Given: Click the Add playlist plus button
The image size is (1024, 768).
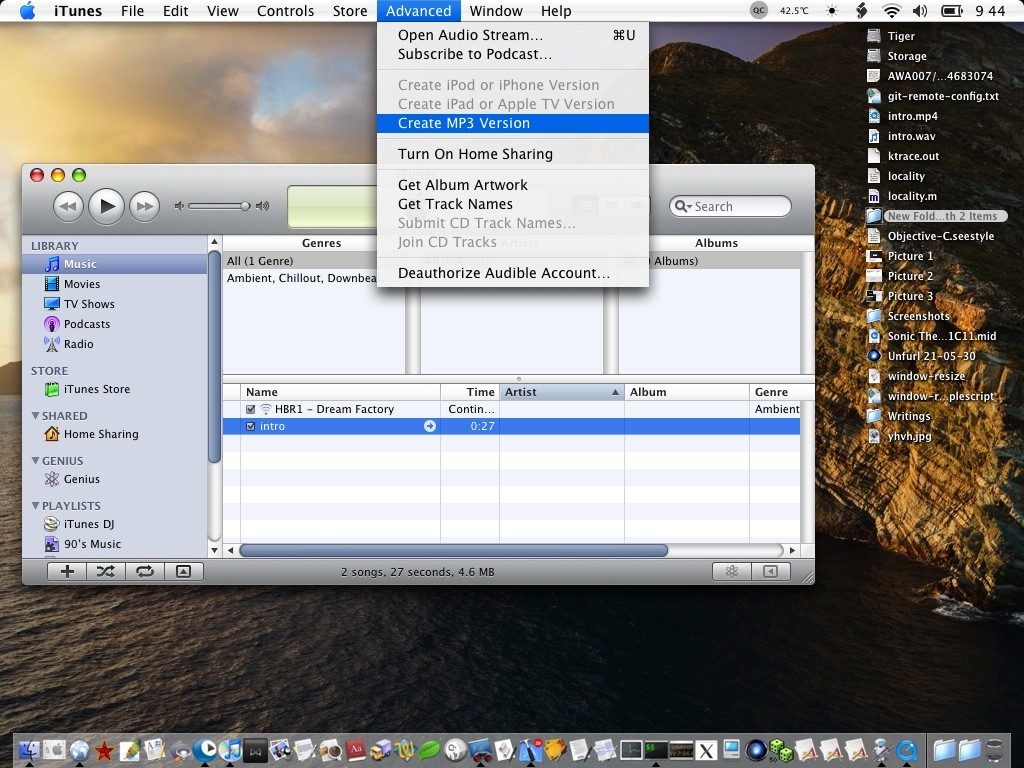Looking at the screenshot, I should point(67,572).
